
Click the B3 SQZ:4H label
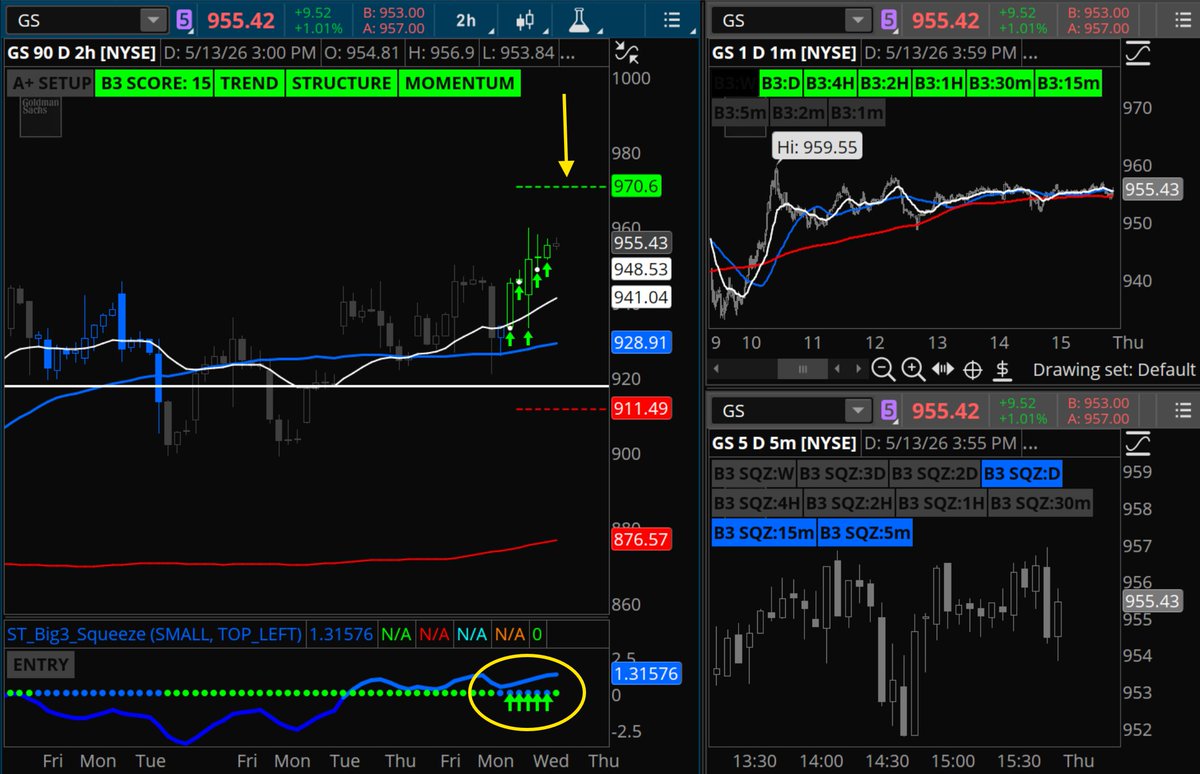[x=757, y=503]
